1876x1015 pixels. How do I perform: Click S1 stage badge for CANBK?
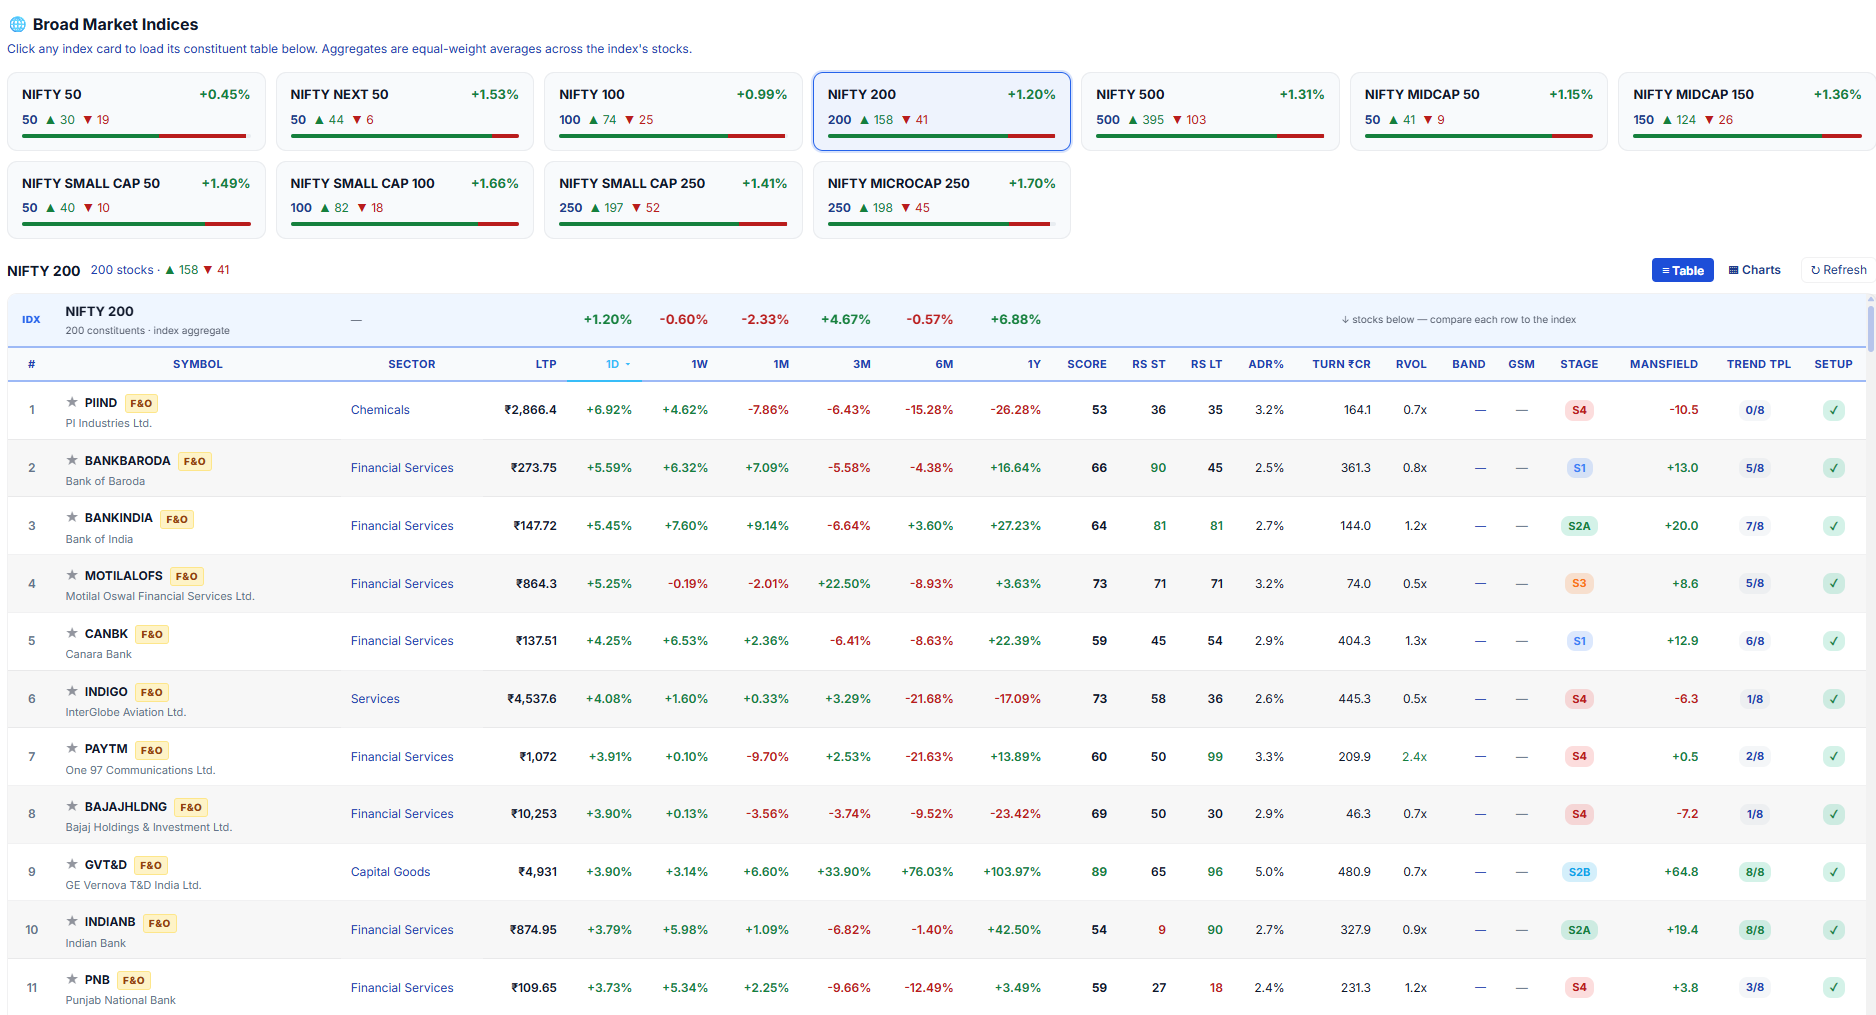(1579, 641)
